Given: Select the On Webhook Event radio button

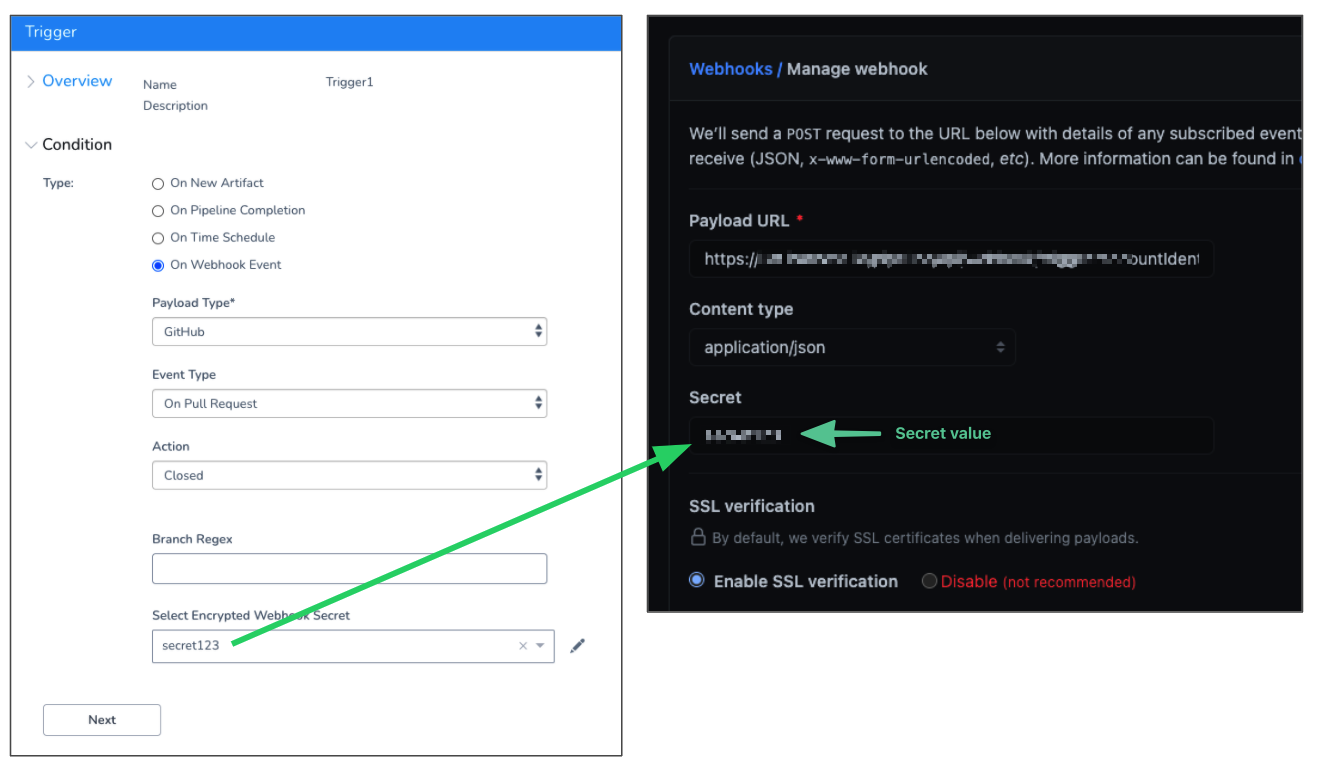Looking at the screenshot, I should coord(158,265).
